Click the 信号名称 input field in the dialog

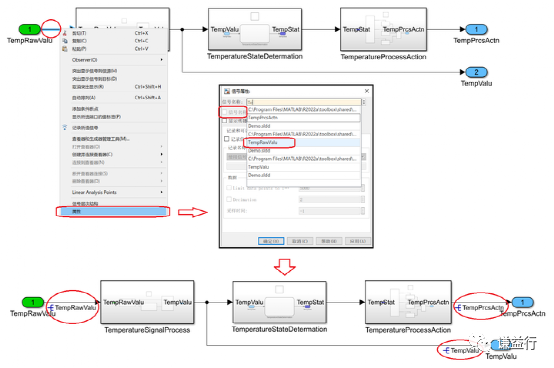pos(303,102)
